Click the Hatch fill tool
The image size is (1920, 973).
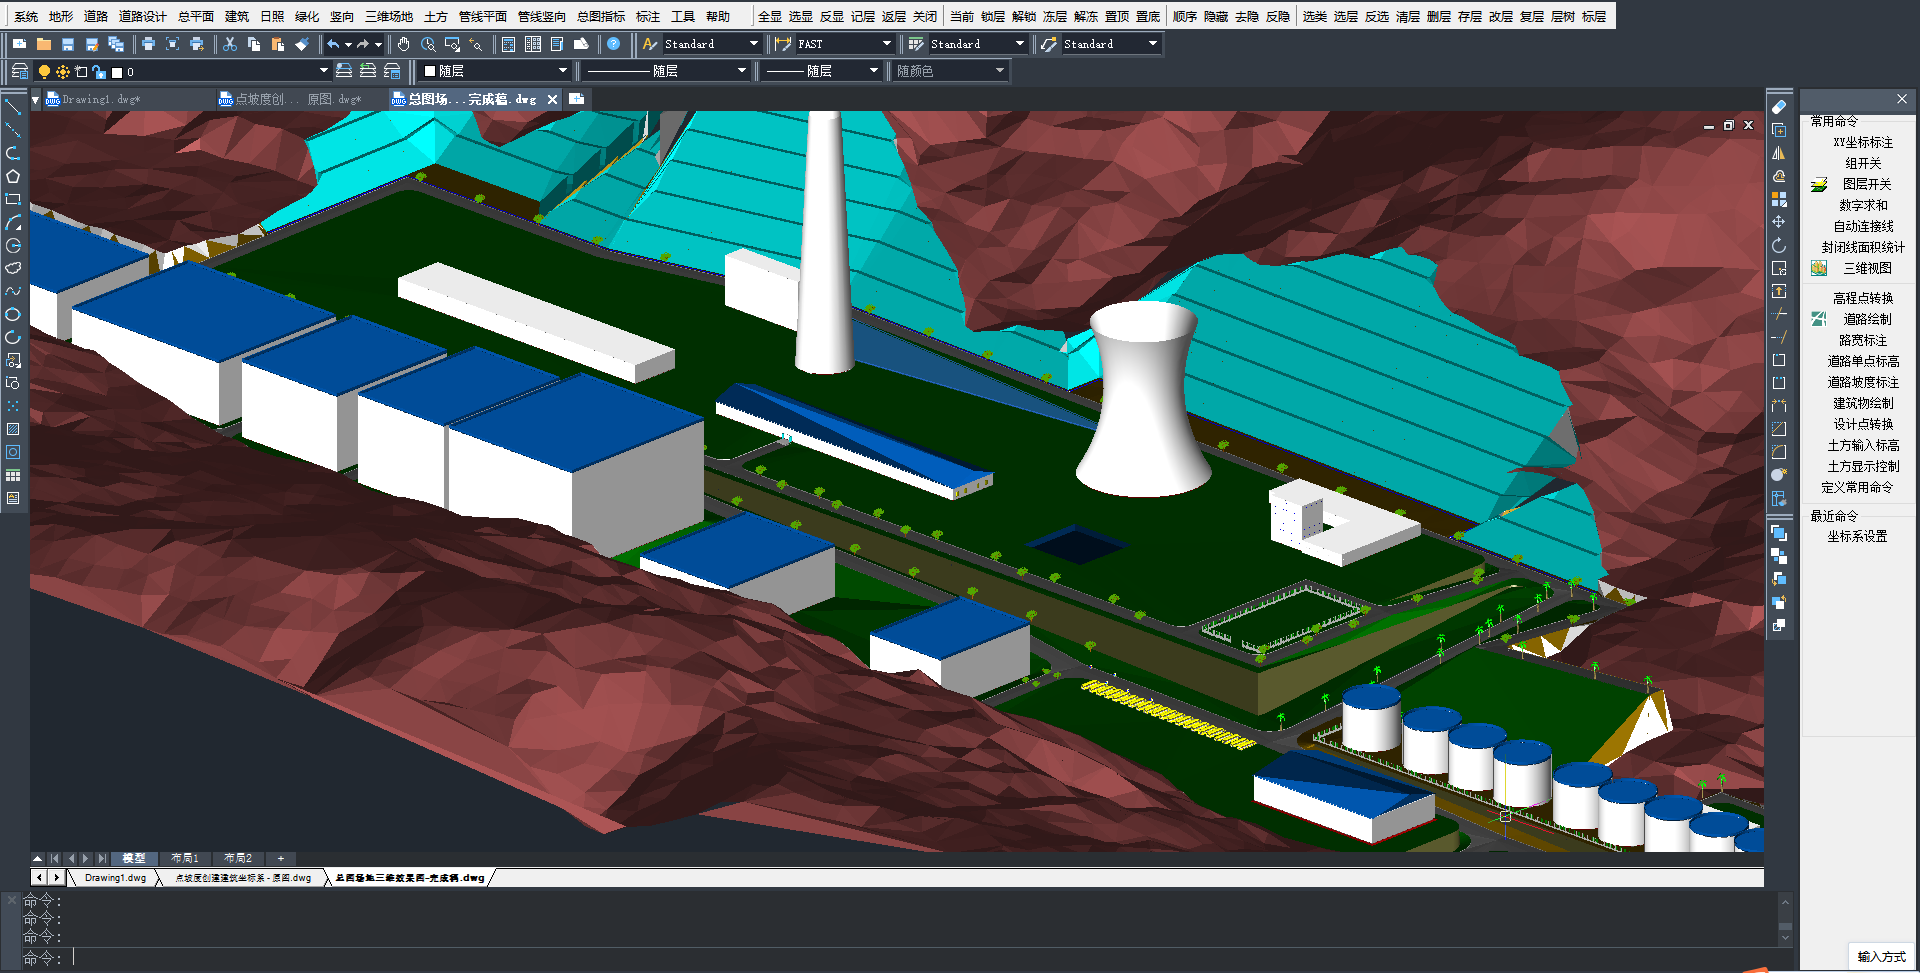click(13, 429)
